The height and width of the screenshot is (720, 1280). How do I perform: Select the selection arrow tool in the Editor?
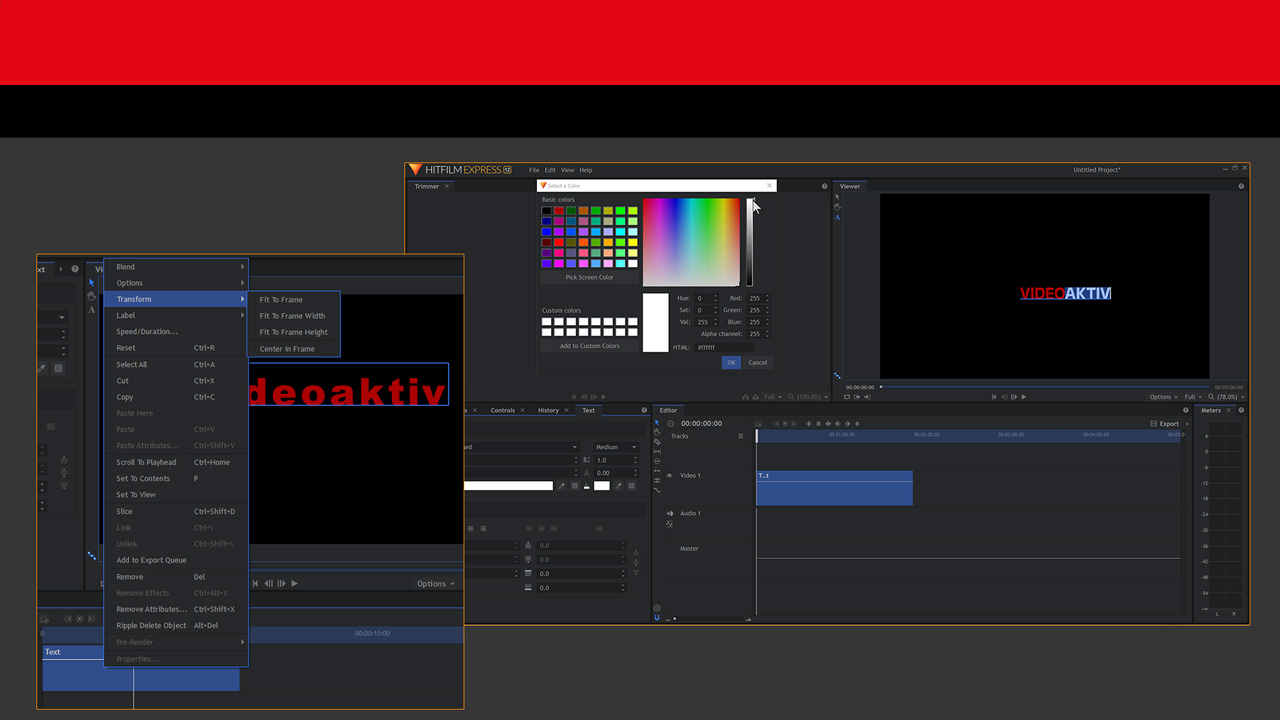657,422
